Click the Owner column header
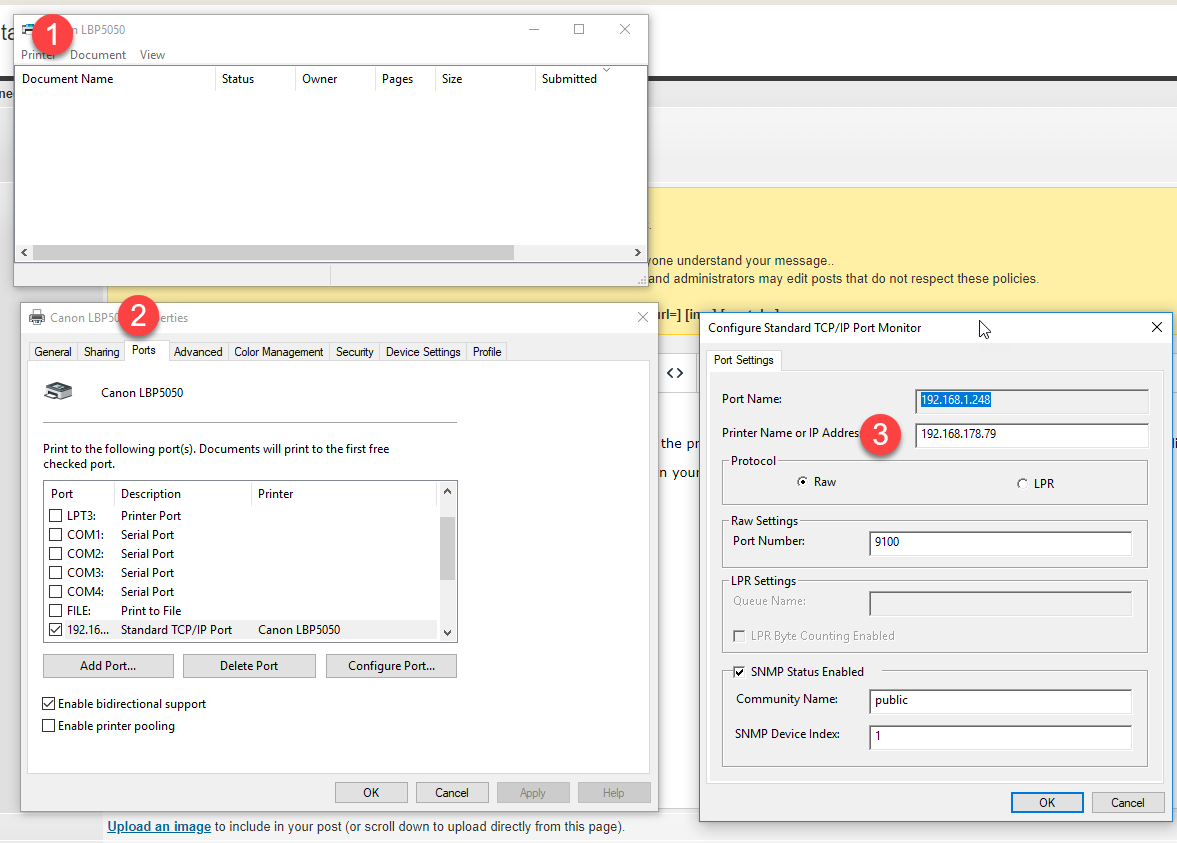 [336, 79]
